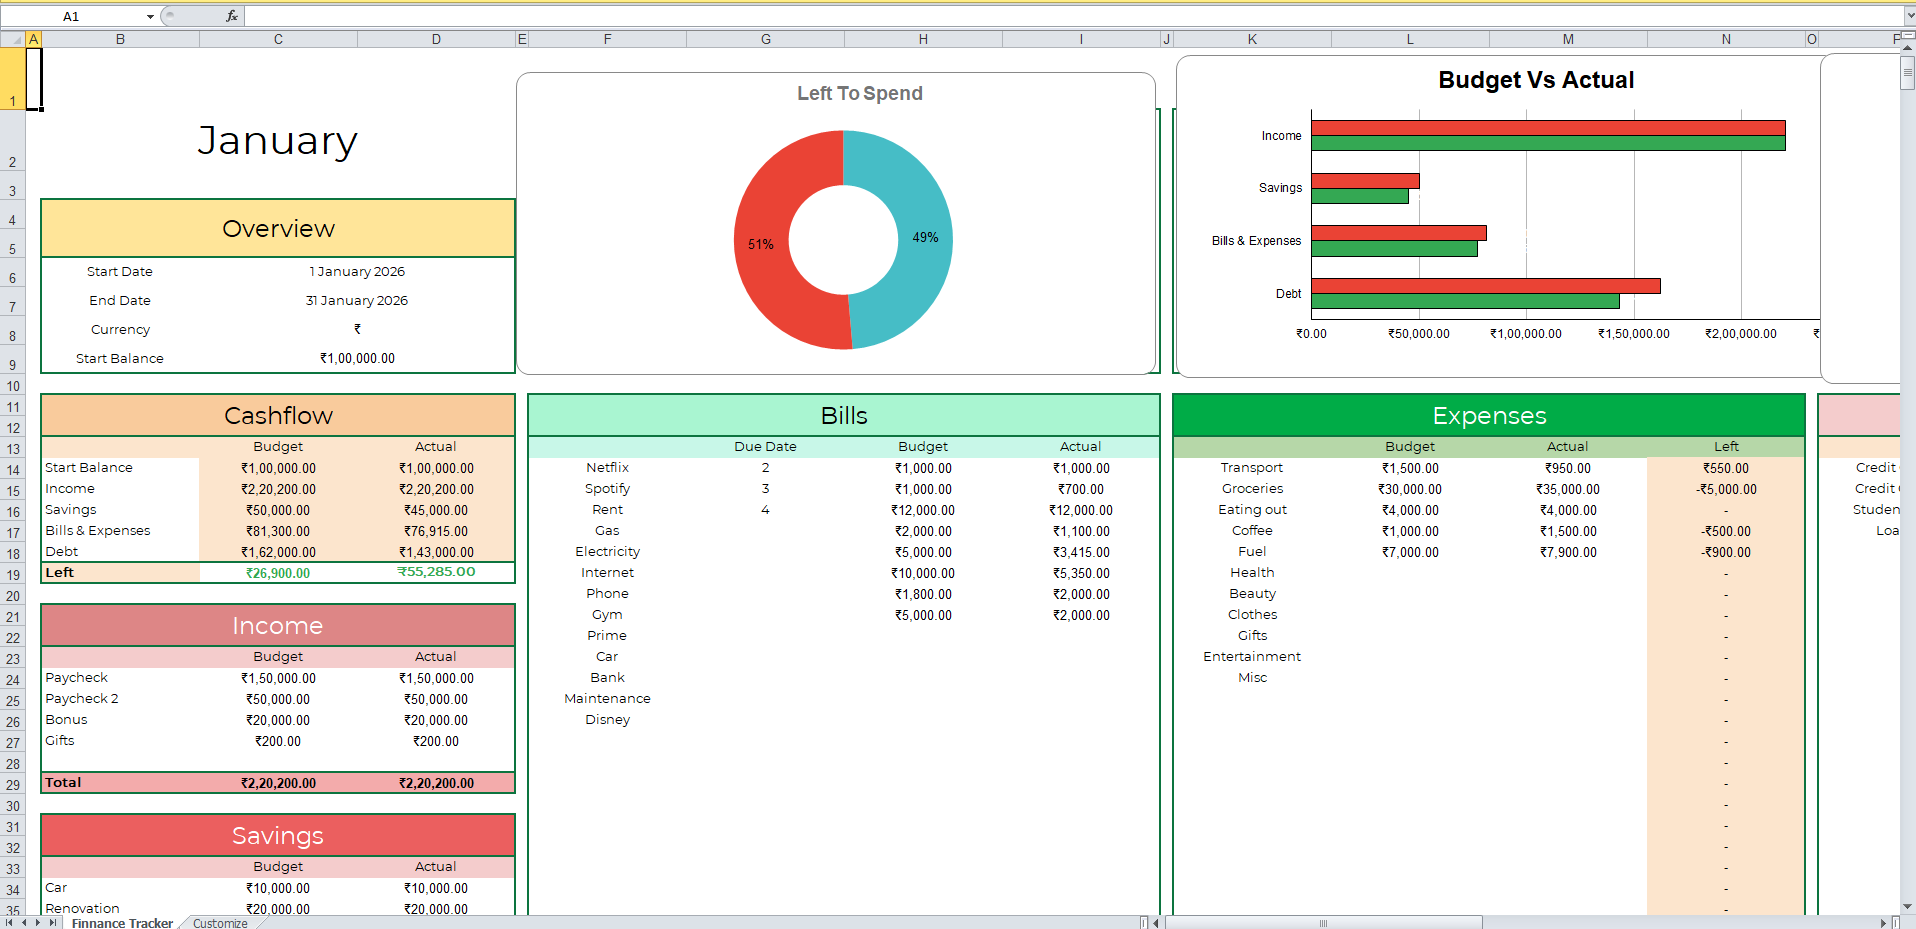Click the January heading cell

(x=278, y=141)
